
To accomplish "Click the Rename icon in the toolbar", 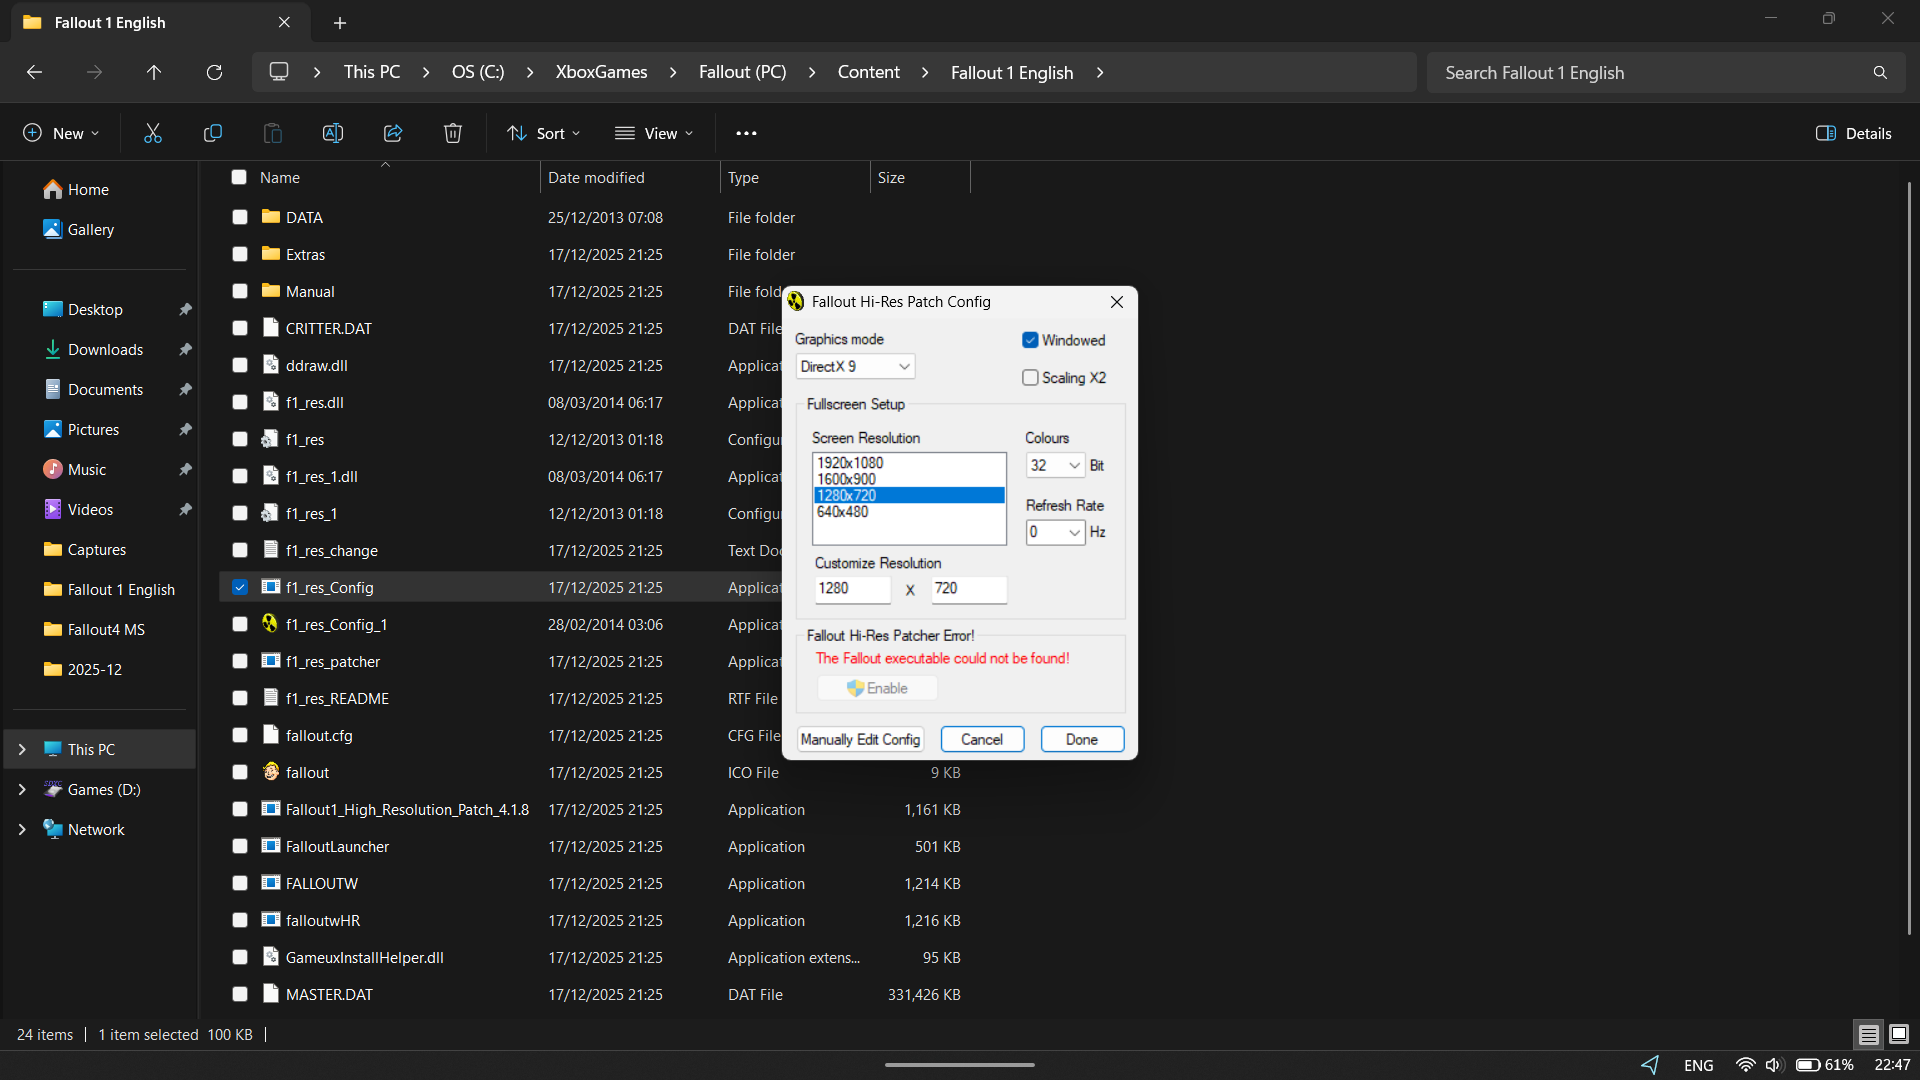I will click(332, 132).
